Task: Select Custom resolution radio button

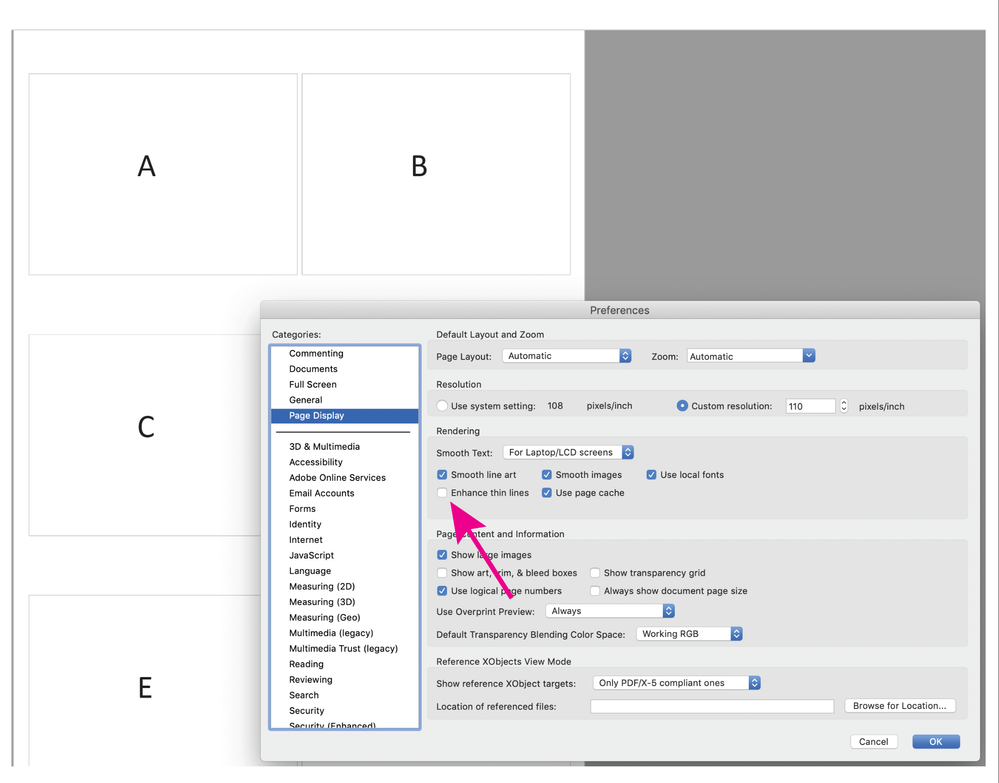Action: (682, 406)
